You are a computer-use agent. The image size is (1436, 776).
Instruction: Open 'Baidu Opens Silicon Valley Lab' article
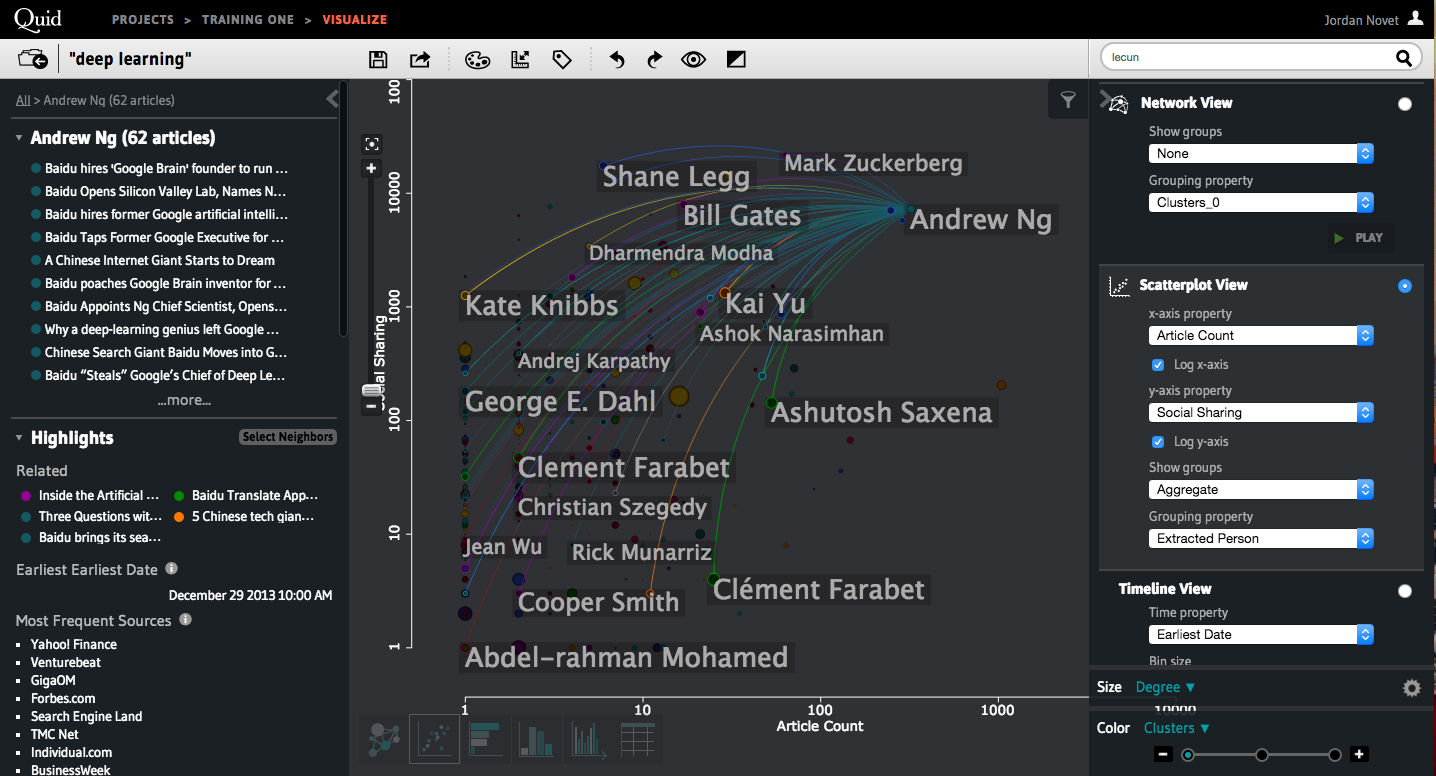point(166,191)
